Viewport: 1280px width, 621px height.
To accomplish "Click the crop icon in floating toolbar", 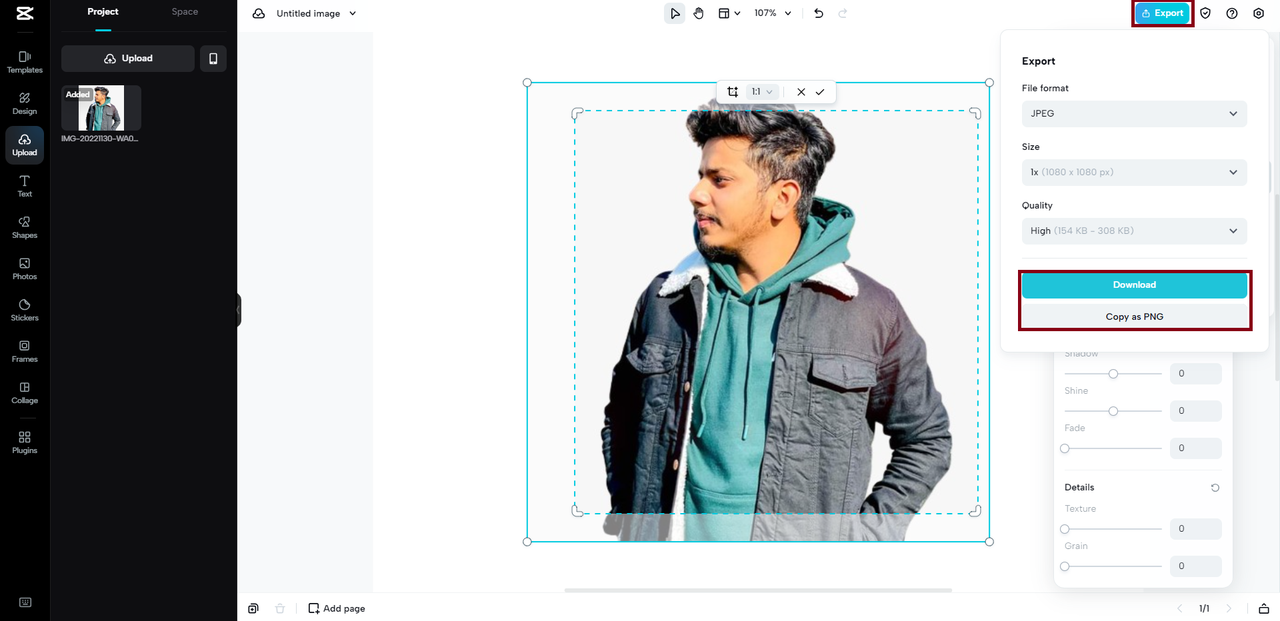I will pos(733,92).
